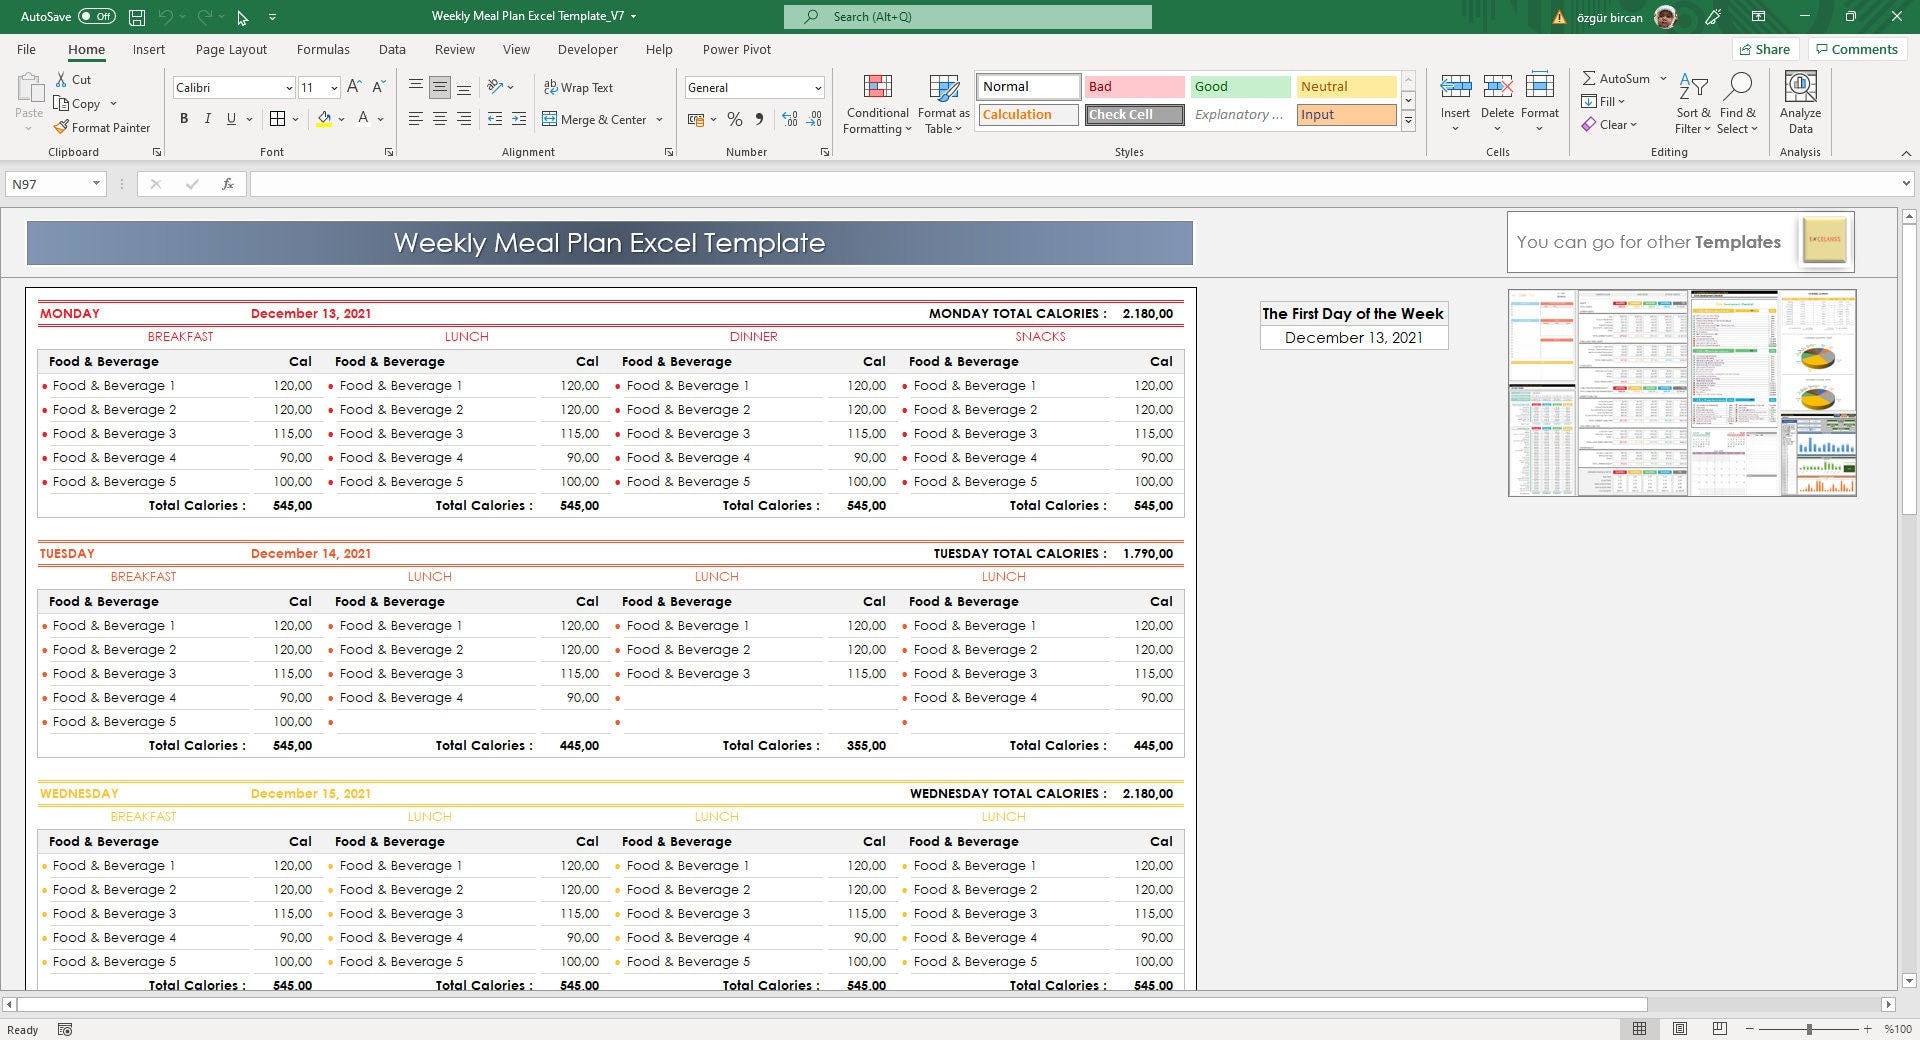The width and height of the screenshot is (1920, 1040).
Task: Open the font name Calibri dropdown
Action: [x=289, y=88]
